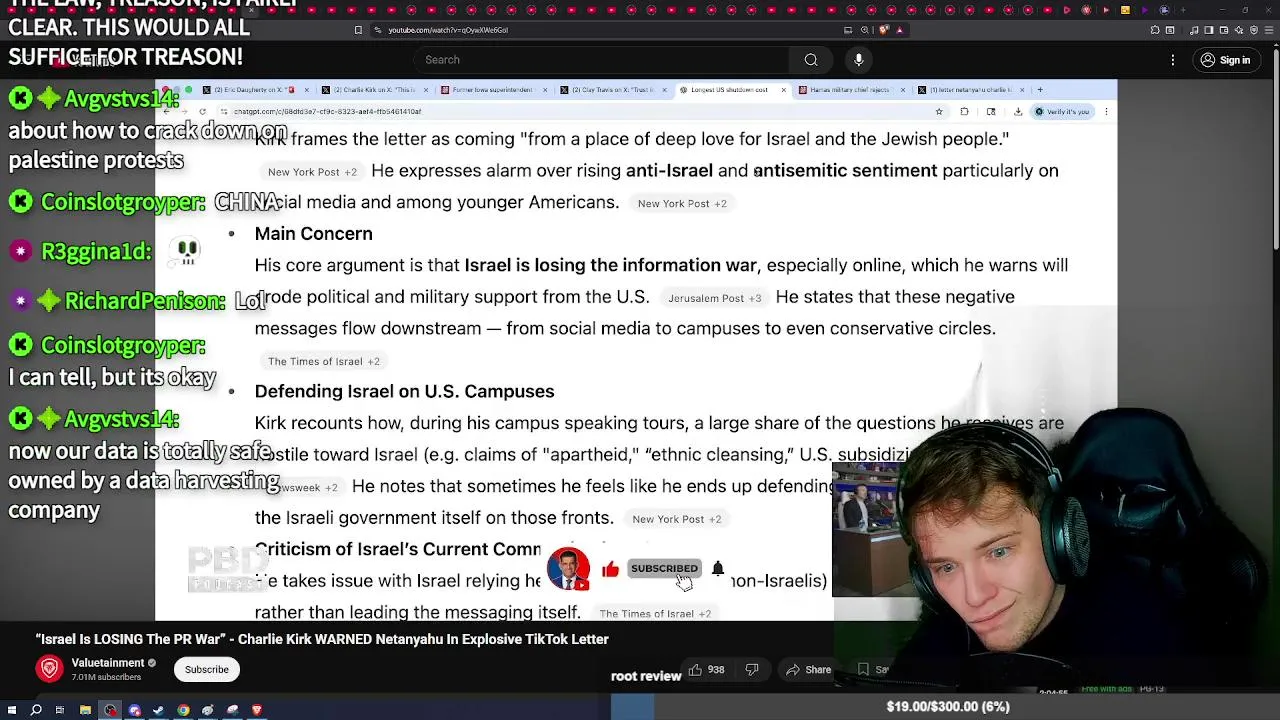The height and width of the screenshot is (720, 1280).
Task: Open the Valuetainment channel avatar
Action: click(x=49, y=669)
